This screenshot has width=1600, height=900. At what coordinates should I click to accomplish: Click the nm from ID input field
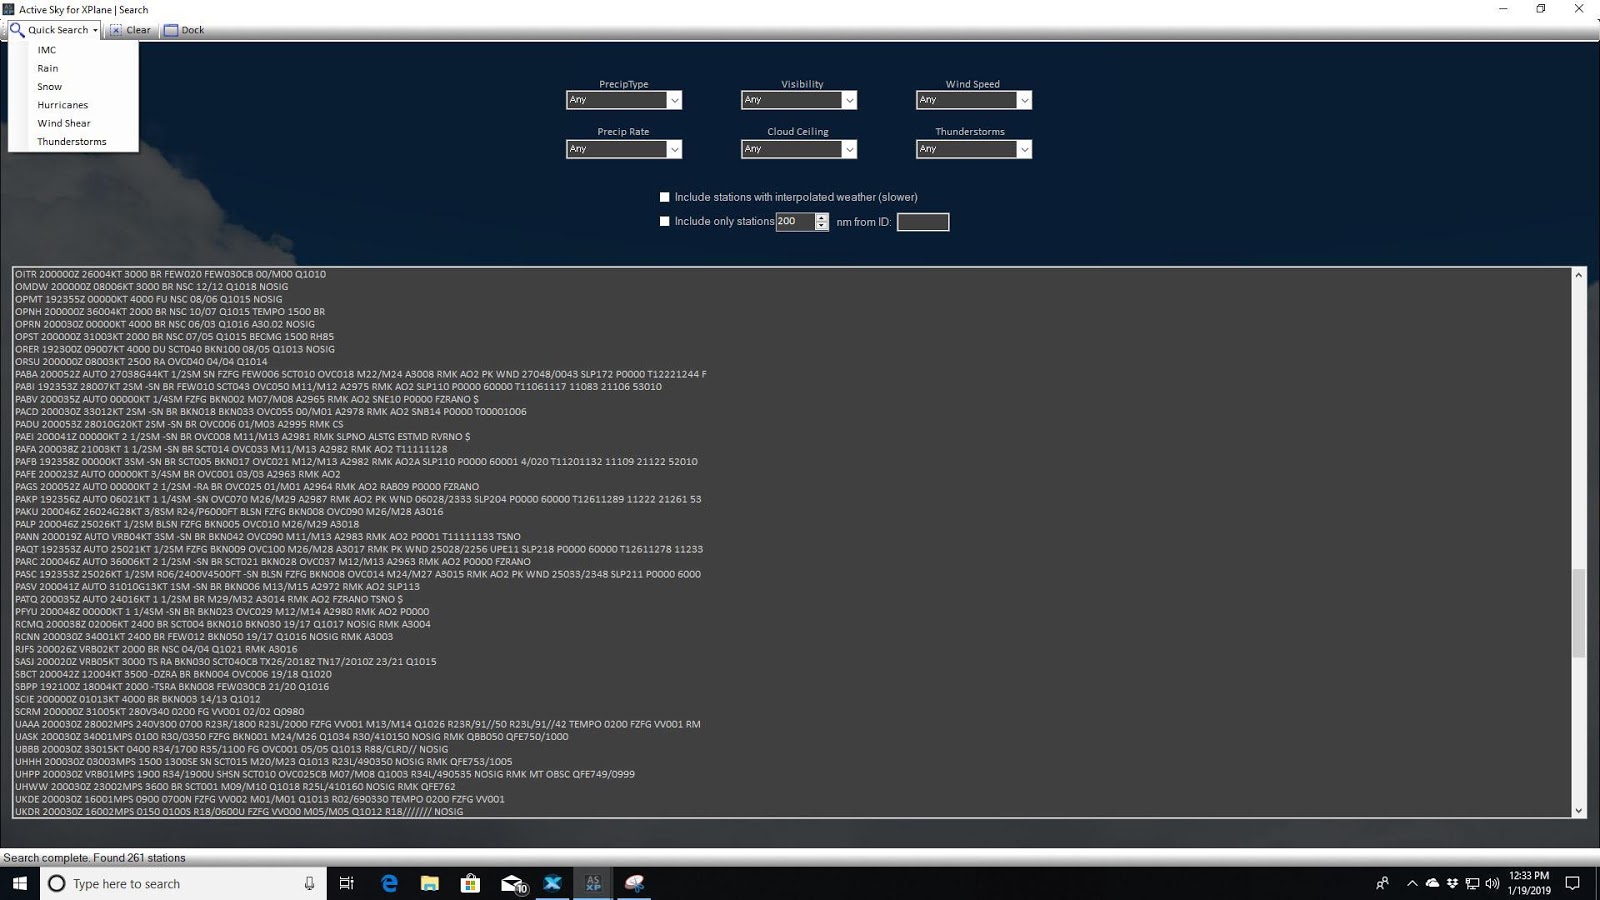pyautogui.click(x=923, y=222)
